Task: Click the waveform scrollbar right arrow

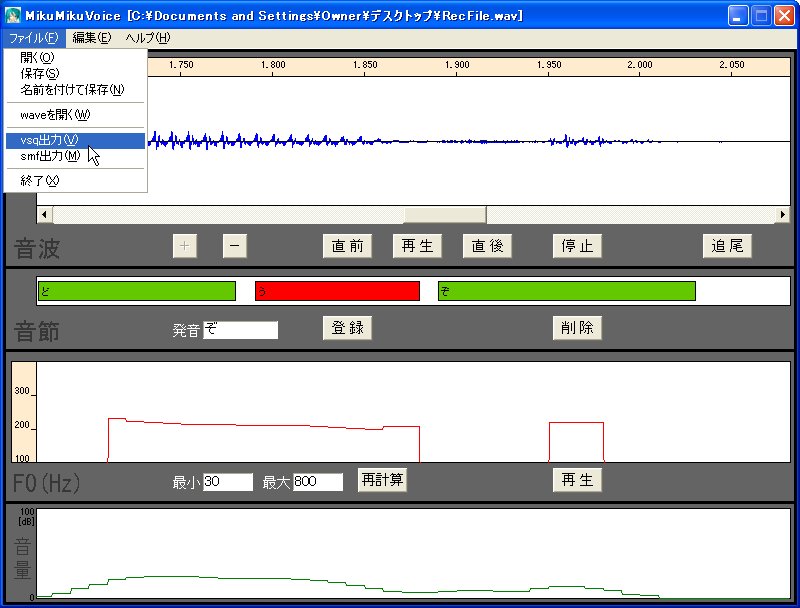Action: [x=782, y=215]
